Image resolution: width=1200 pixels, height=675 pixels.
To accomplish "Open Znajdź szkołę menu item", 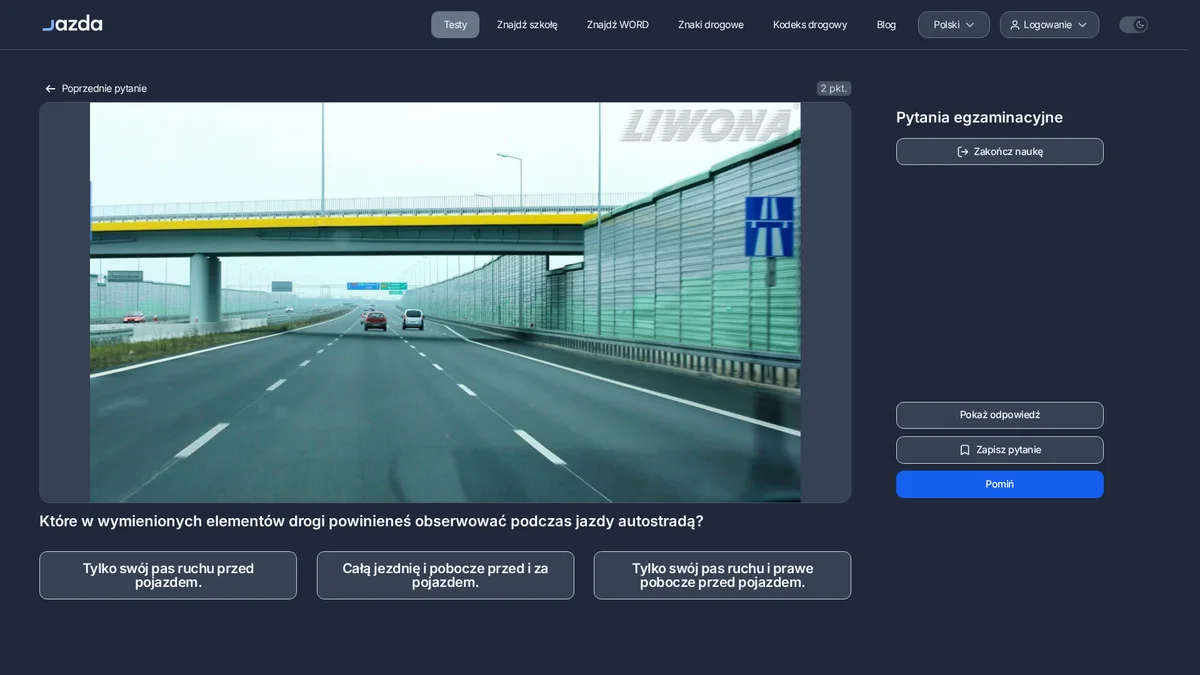I will (527, 25).
